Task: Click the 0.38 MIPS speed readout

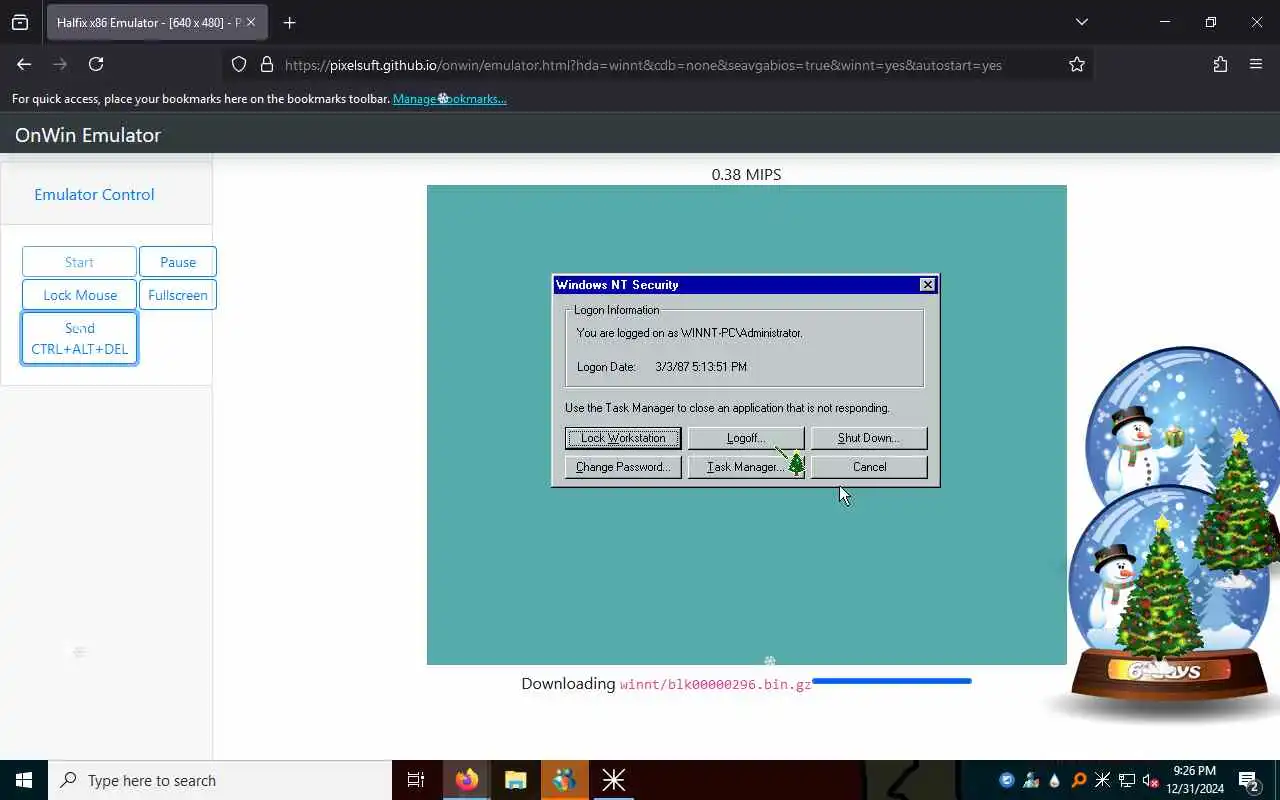Action: click(746, 174)
